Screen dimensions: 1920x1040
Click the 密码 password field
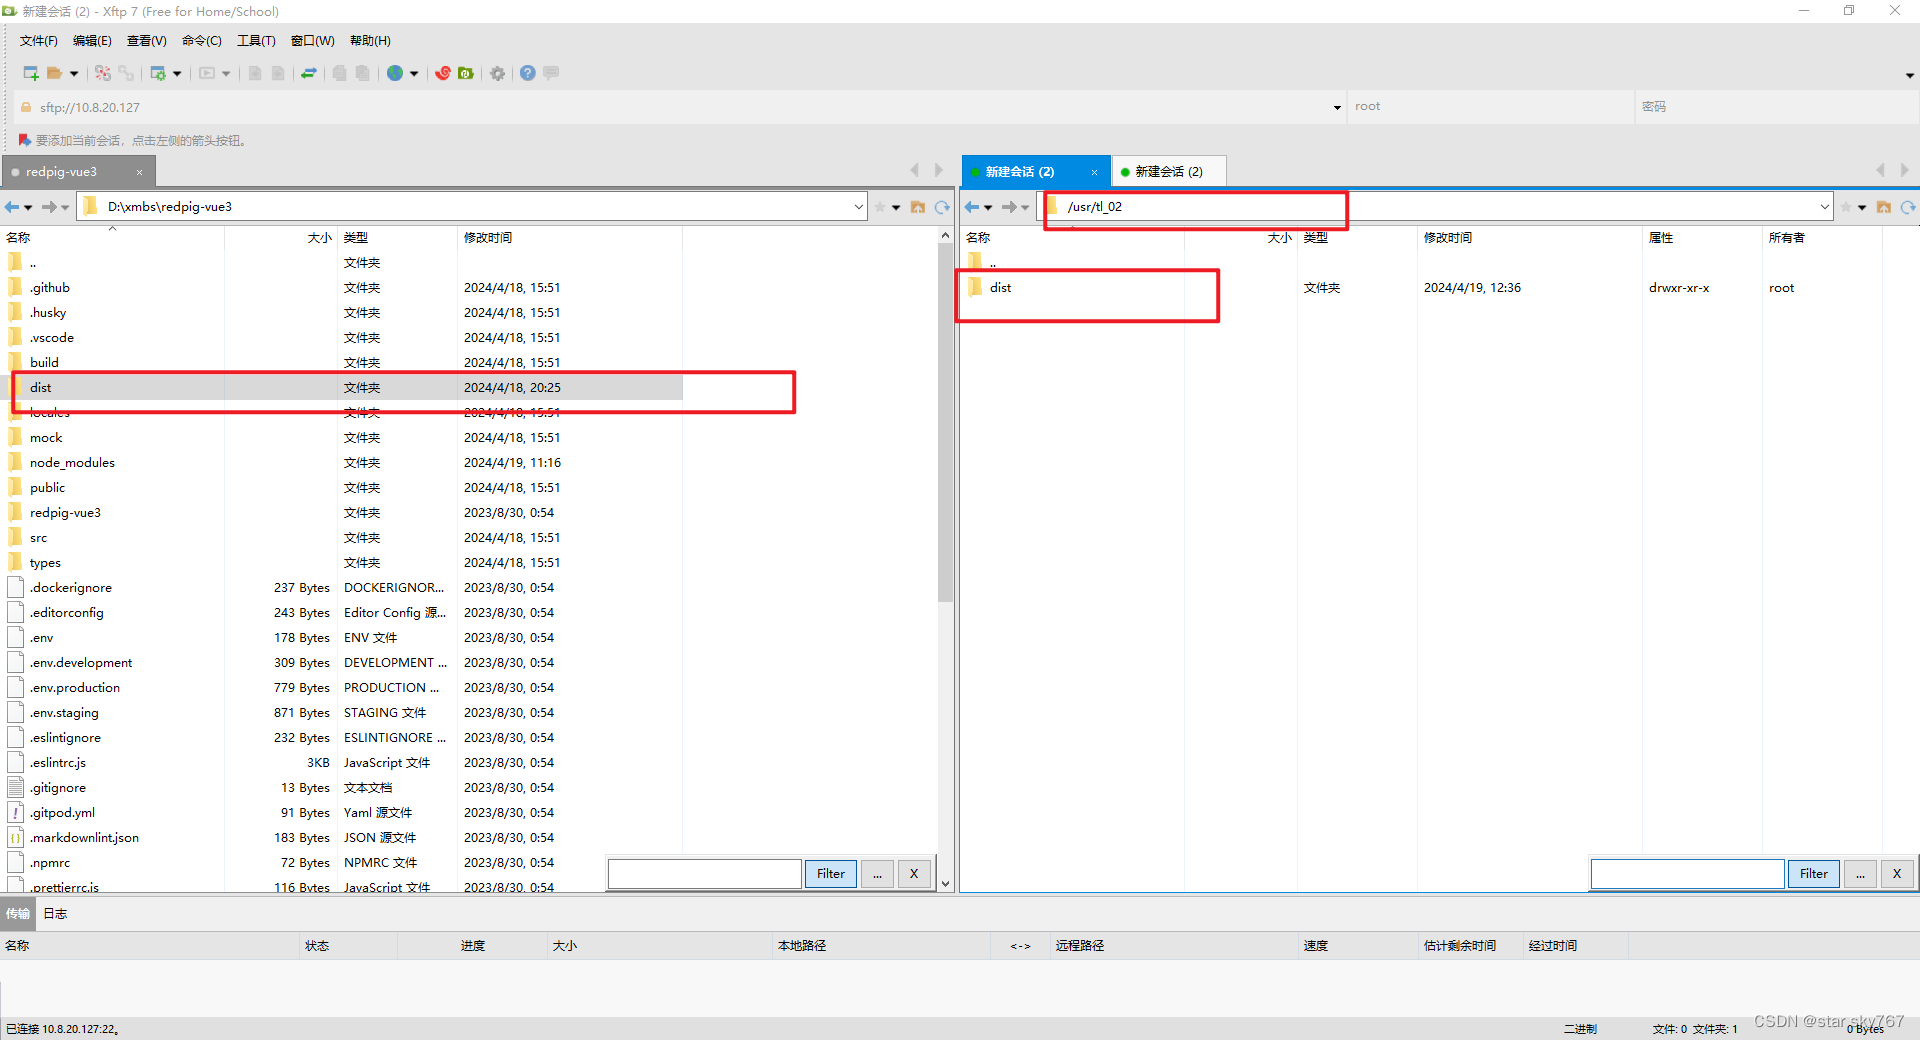pyautogui.click(x=1778, y=107)
